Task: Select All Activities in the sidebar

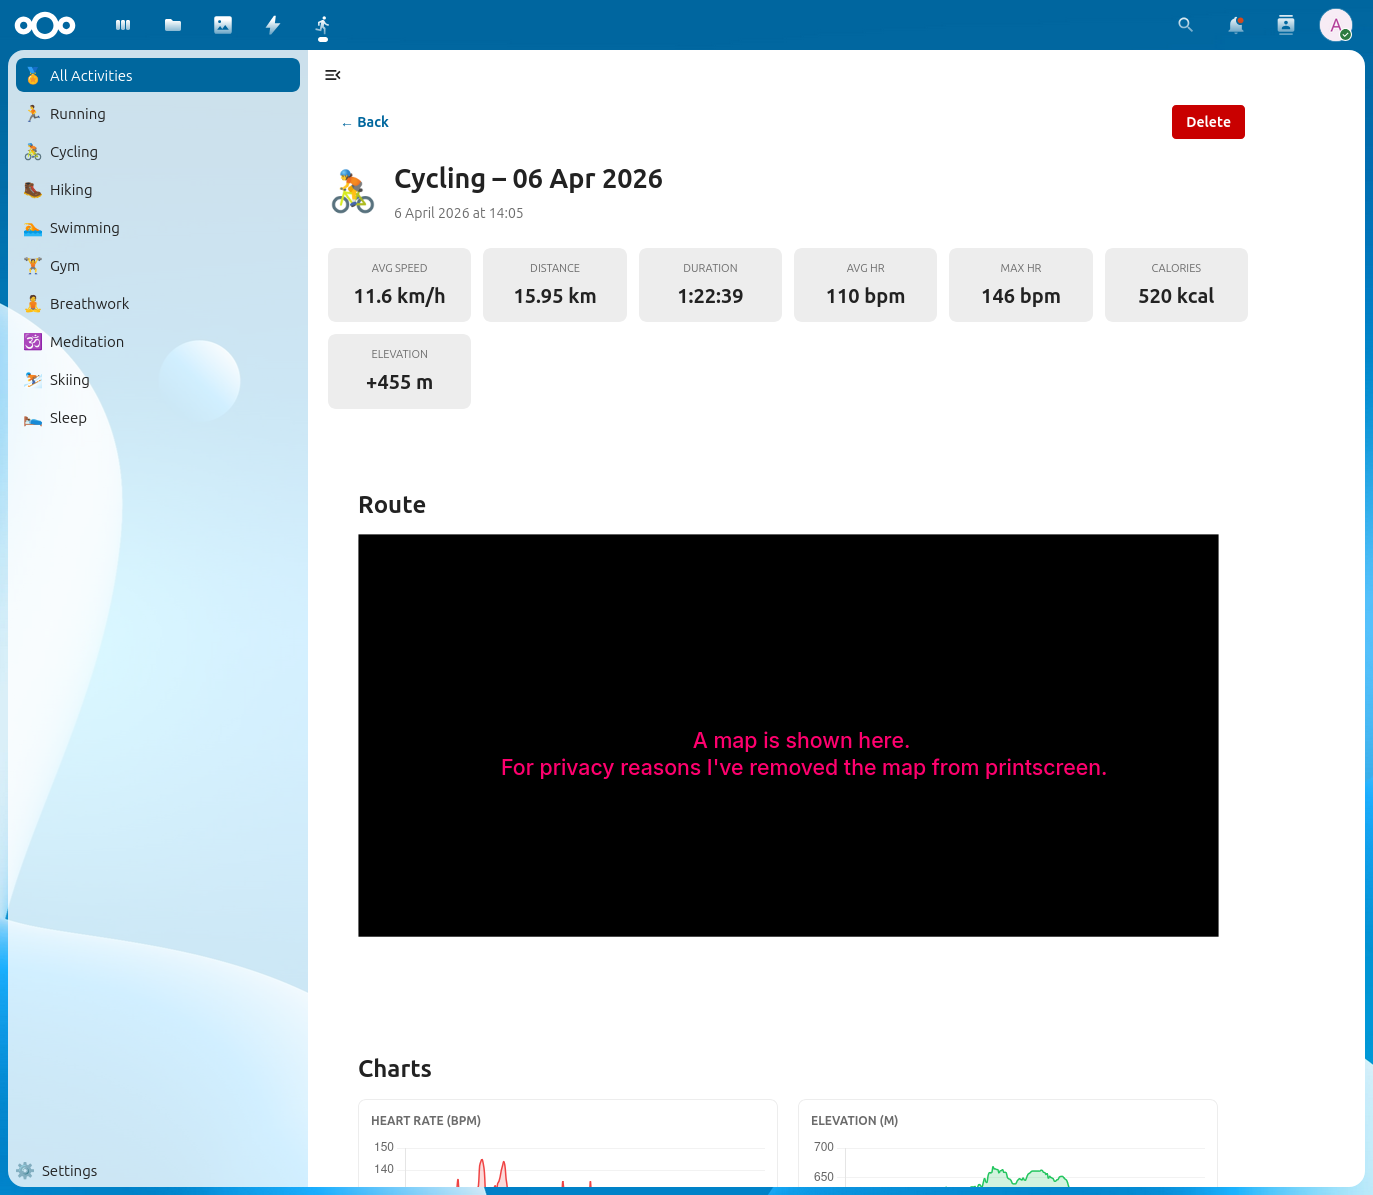Action: (91, 75)
